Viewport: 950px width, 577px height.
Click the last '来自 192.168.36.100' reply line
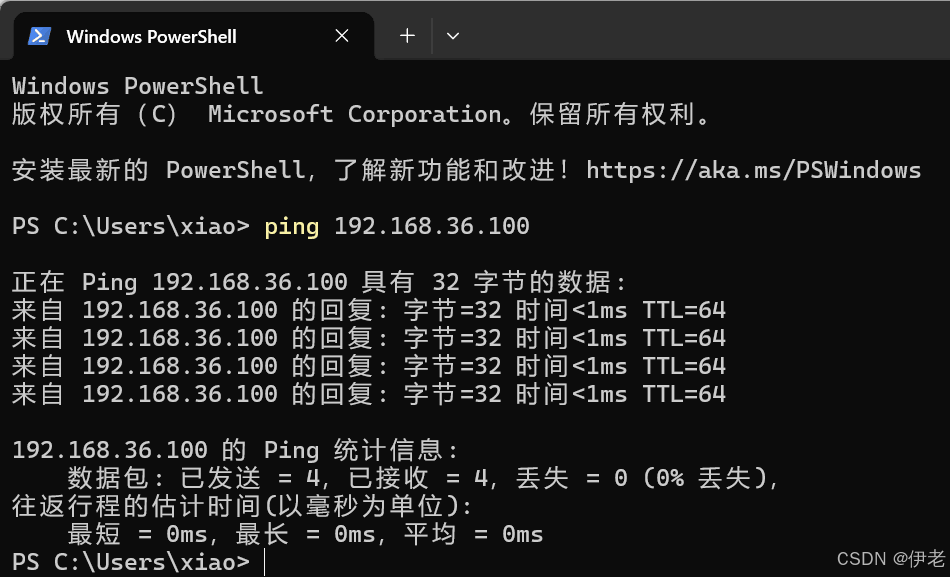coord(368,394)
